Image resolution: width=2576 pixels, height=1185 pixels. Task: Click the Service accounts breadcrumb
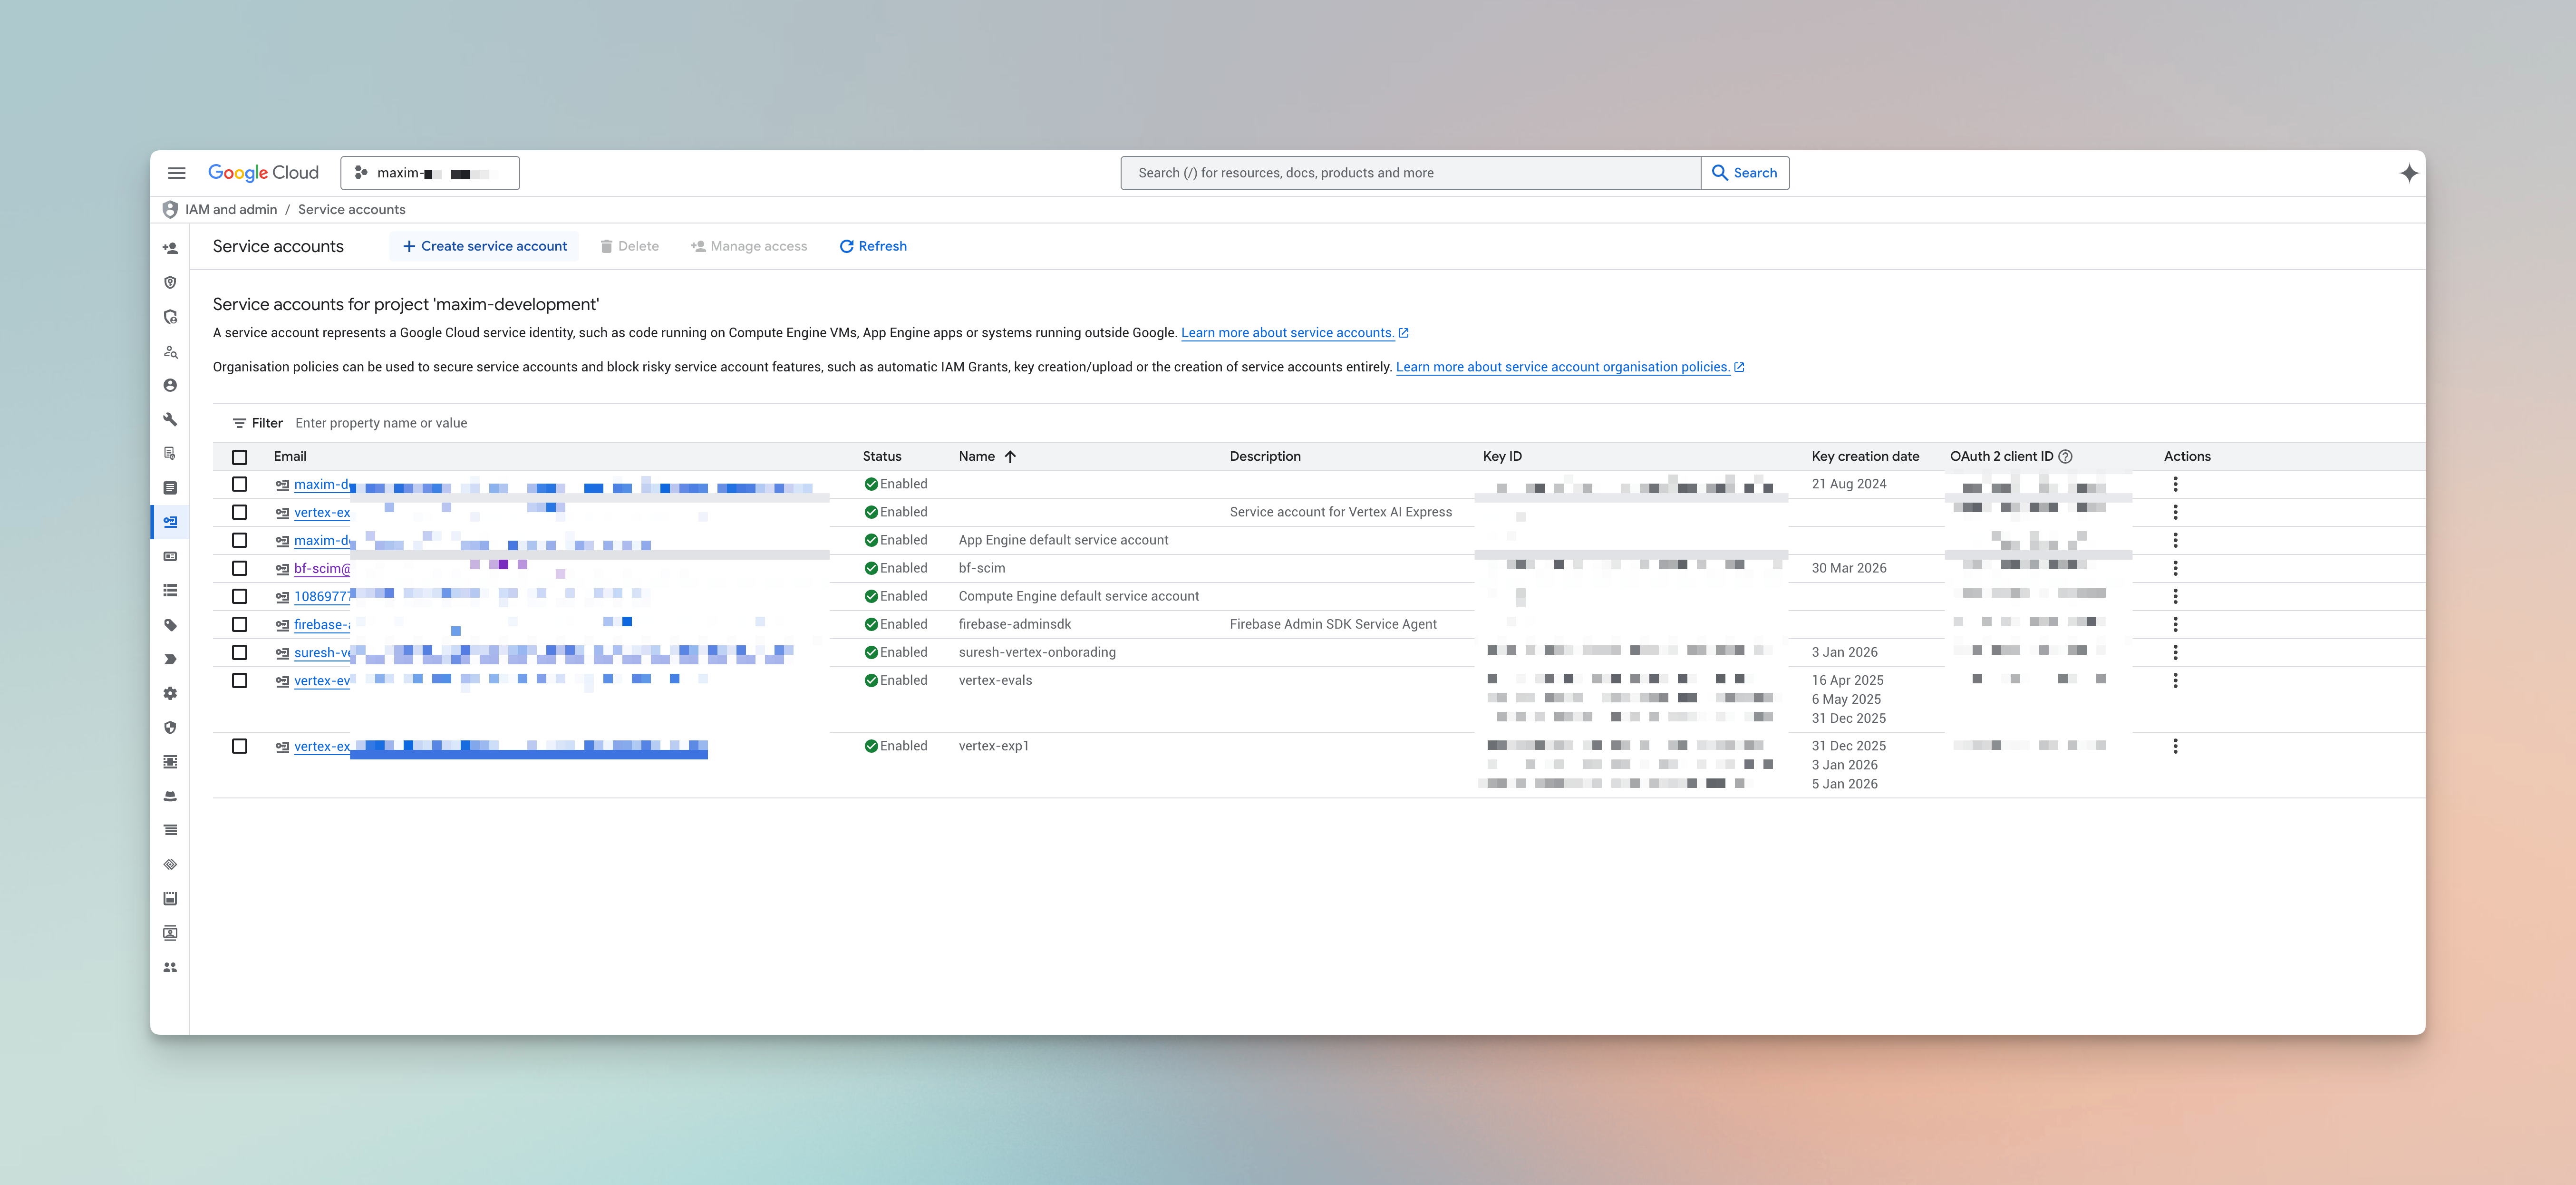tap(352, 209)
